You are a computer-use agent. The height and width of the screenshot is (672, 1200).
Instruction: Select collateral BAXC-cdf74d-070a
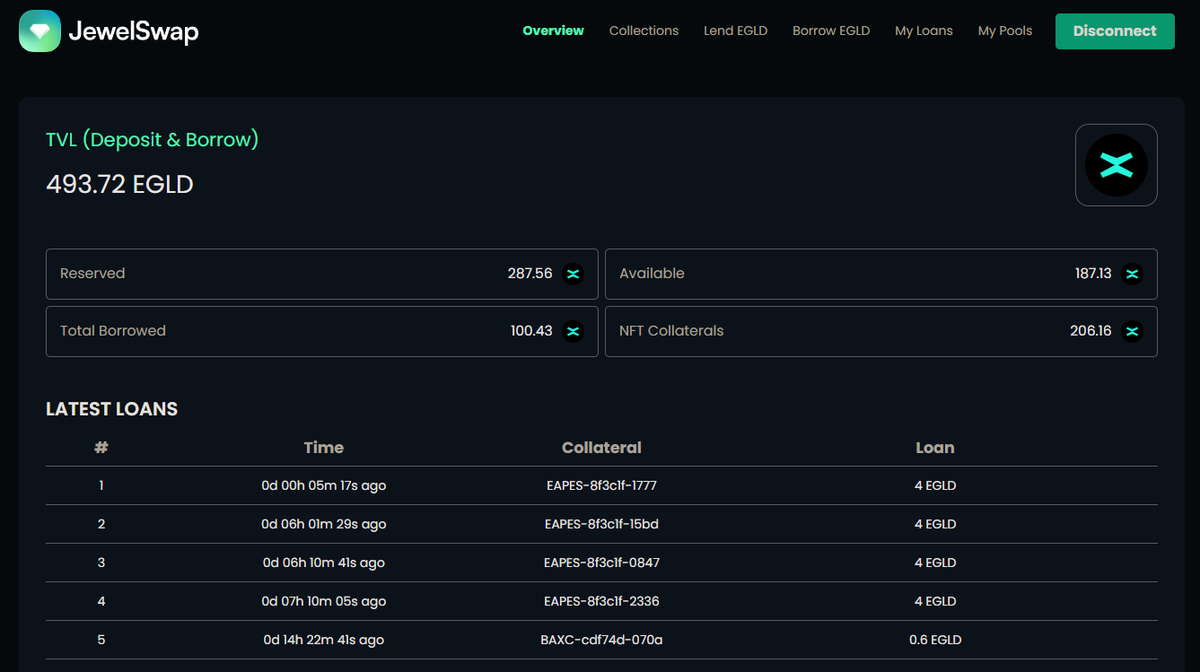(602, 640)
